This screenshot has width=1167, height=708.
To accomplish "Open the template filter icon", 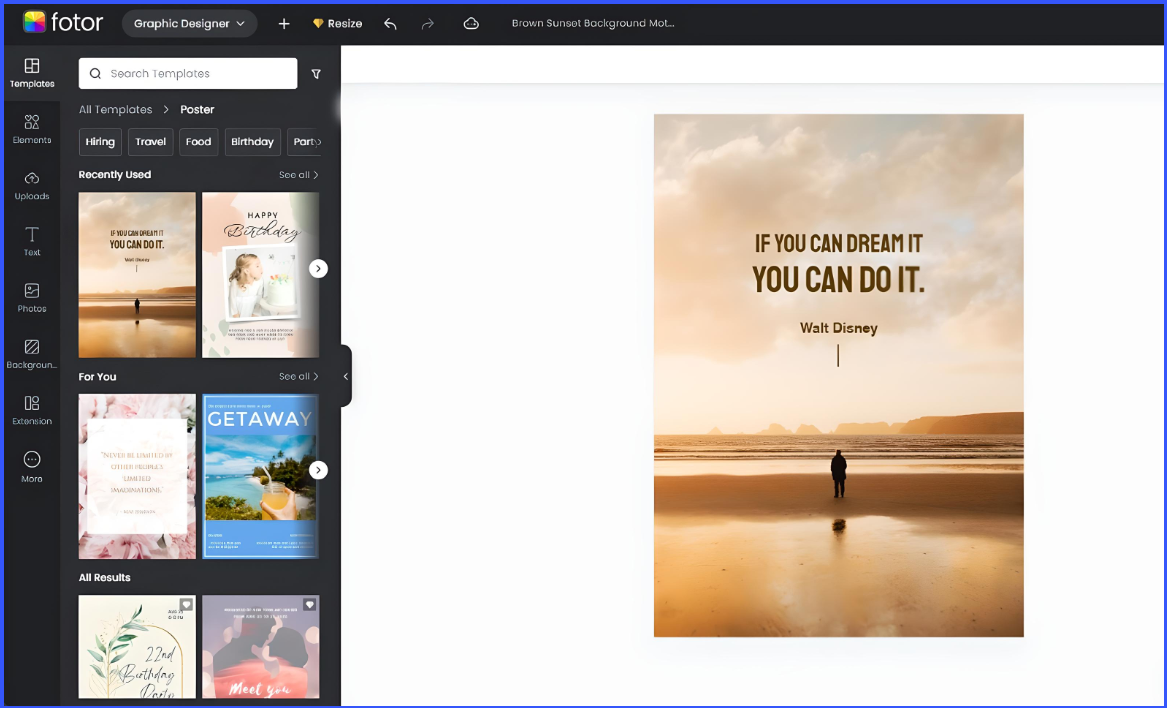I will 316,74.
